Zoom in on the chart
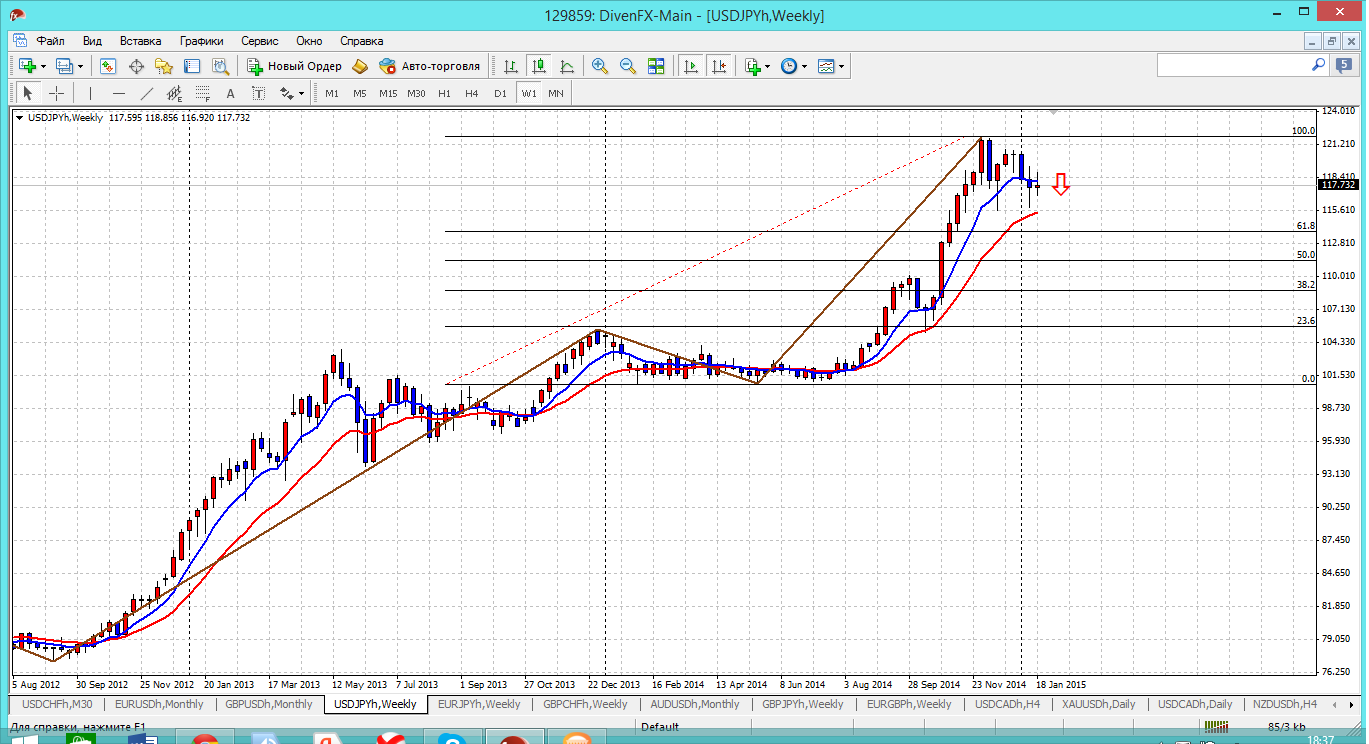The image size is (1369, 744). pyautogui.click(x=600, y=66)
